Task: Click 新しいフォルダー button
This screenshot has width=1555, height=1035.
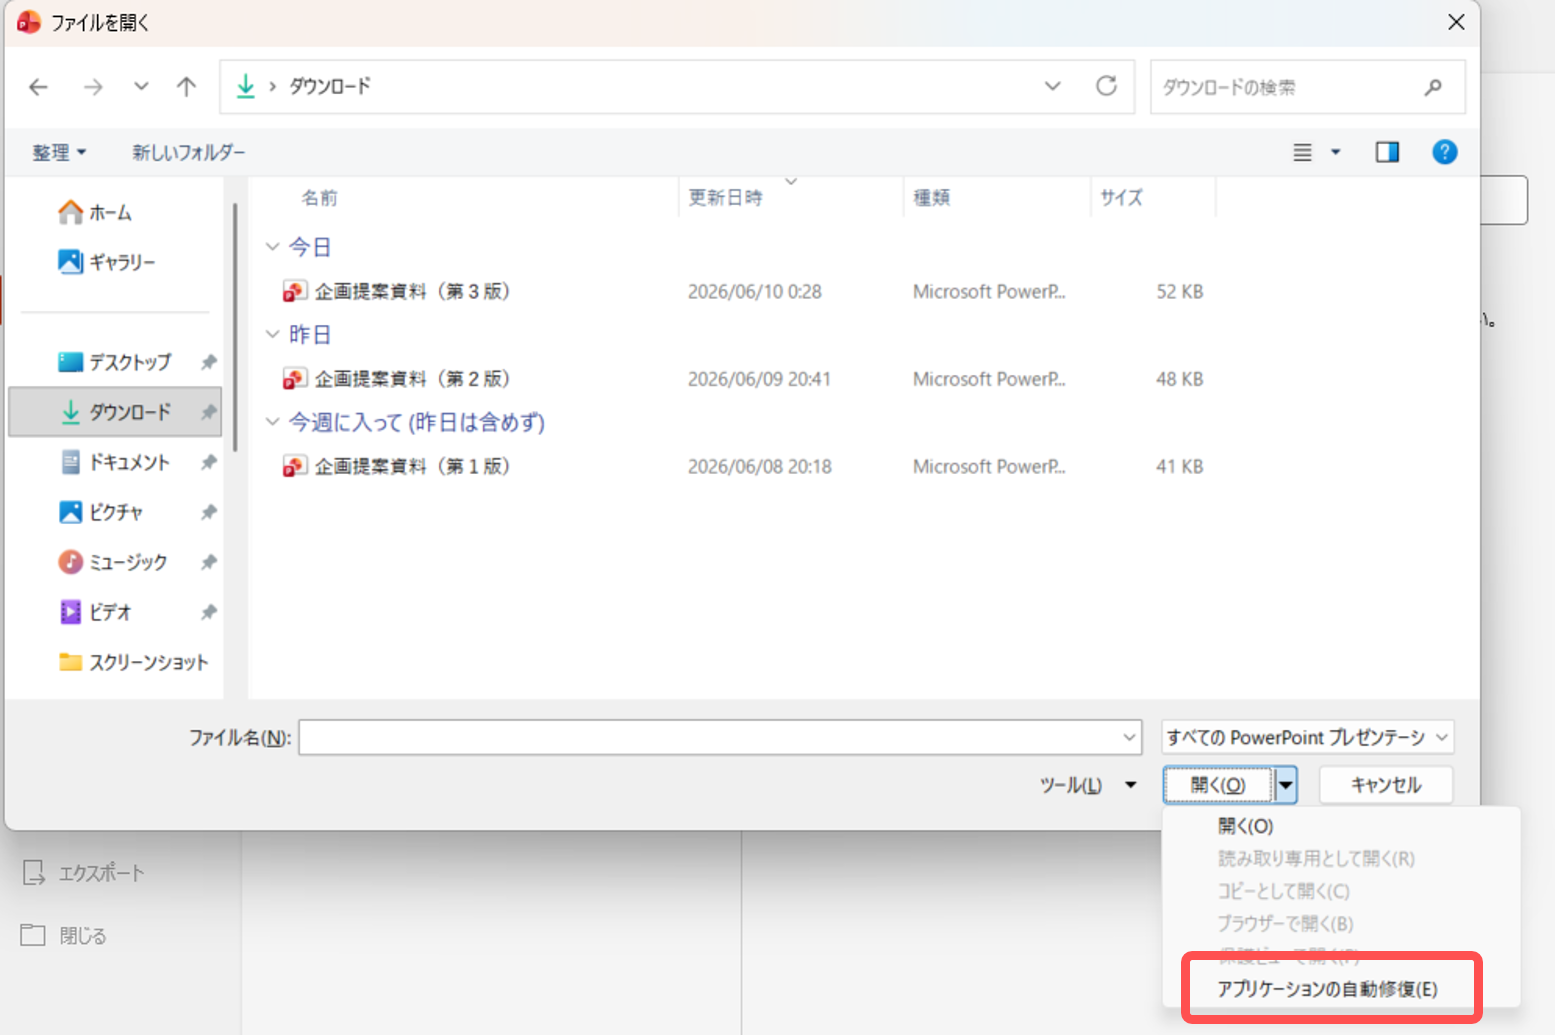Action: 188,152
